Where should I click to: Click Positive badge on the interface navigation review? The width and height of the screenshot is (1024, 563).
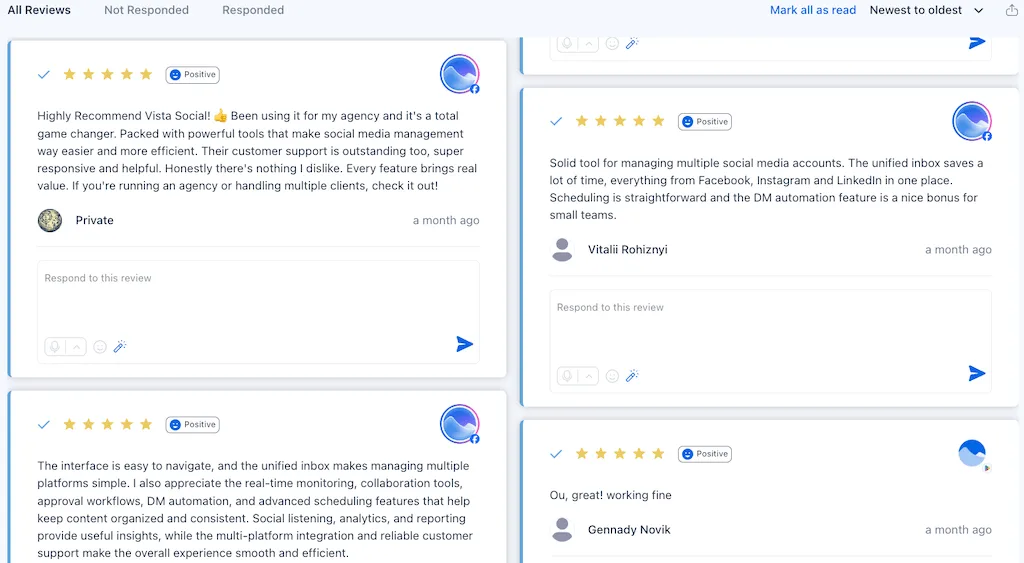(193, 425)
